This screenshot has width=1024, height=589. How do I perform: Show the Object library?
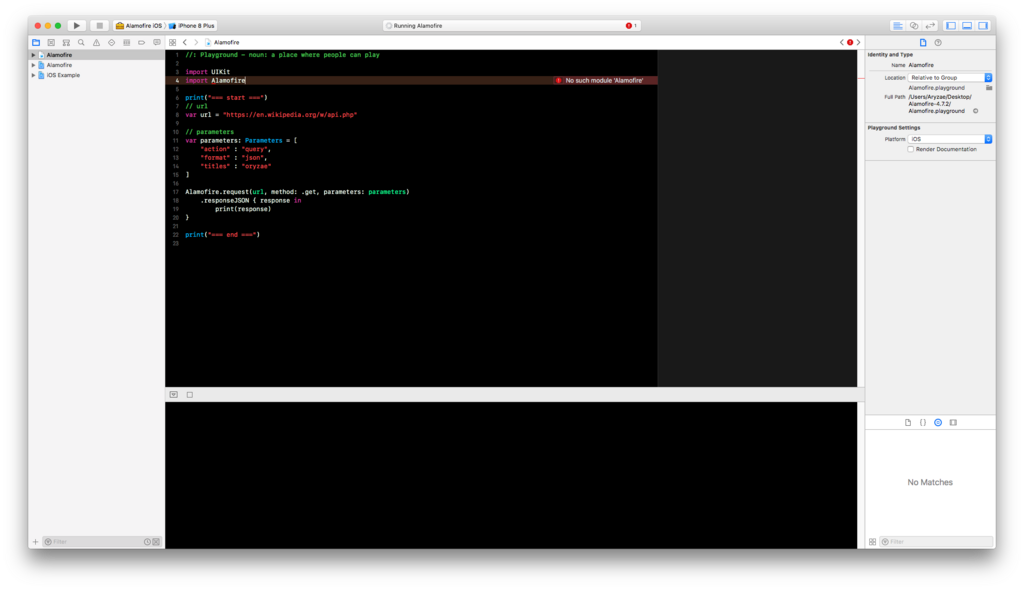point(938,422)
